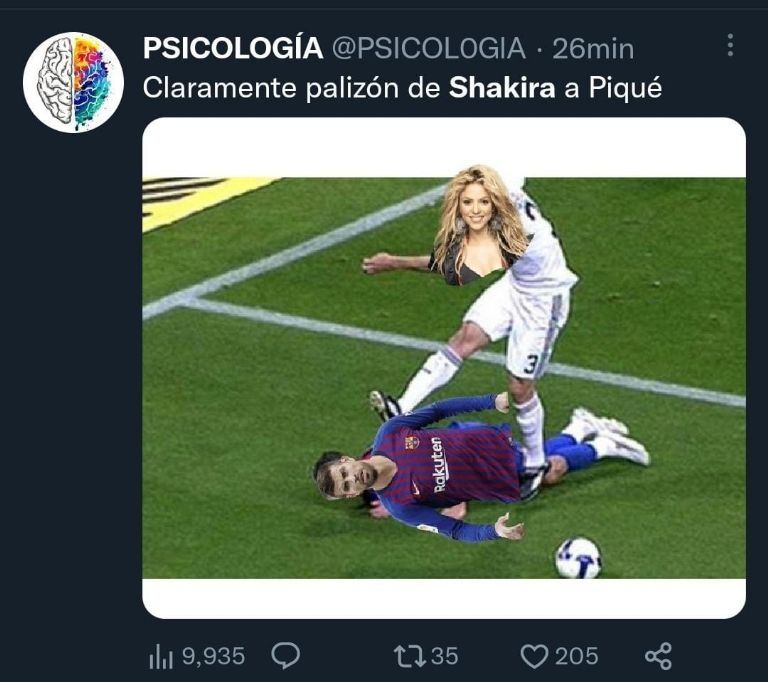Click the @PSICOLOGIA handle
This screenshot has width=768, height=682.
[428, 48]
